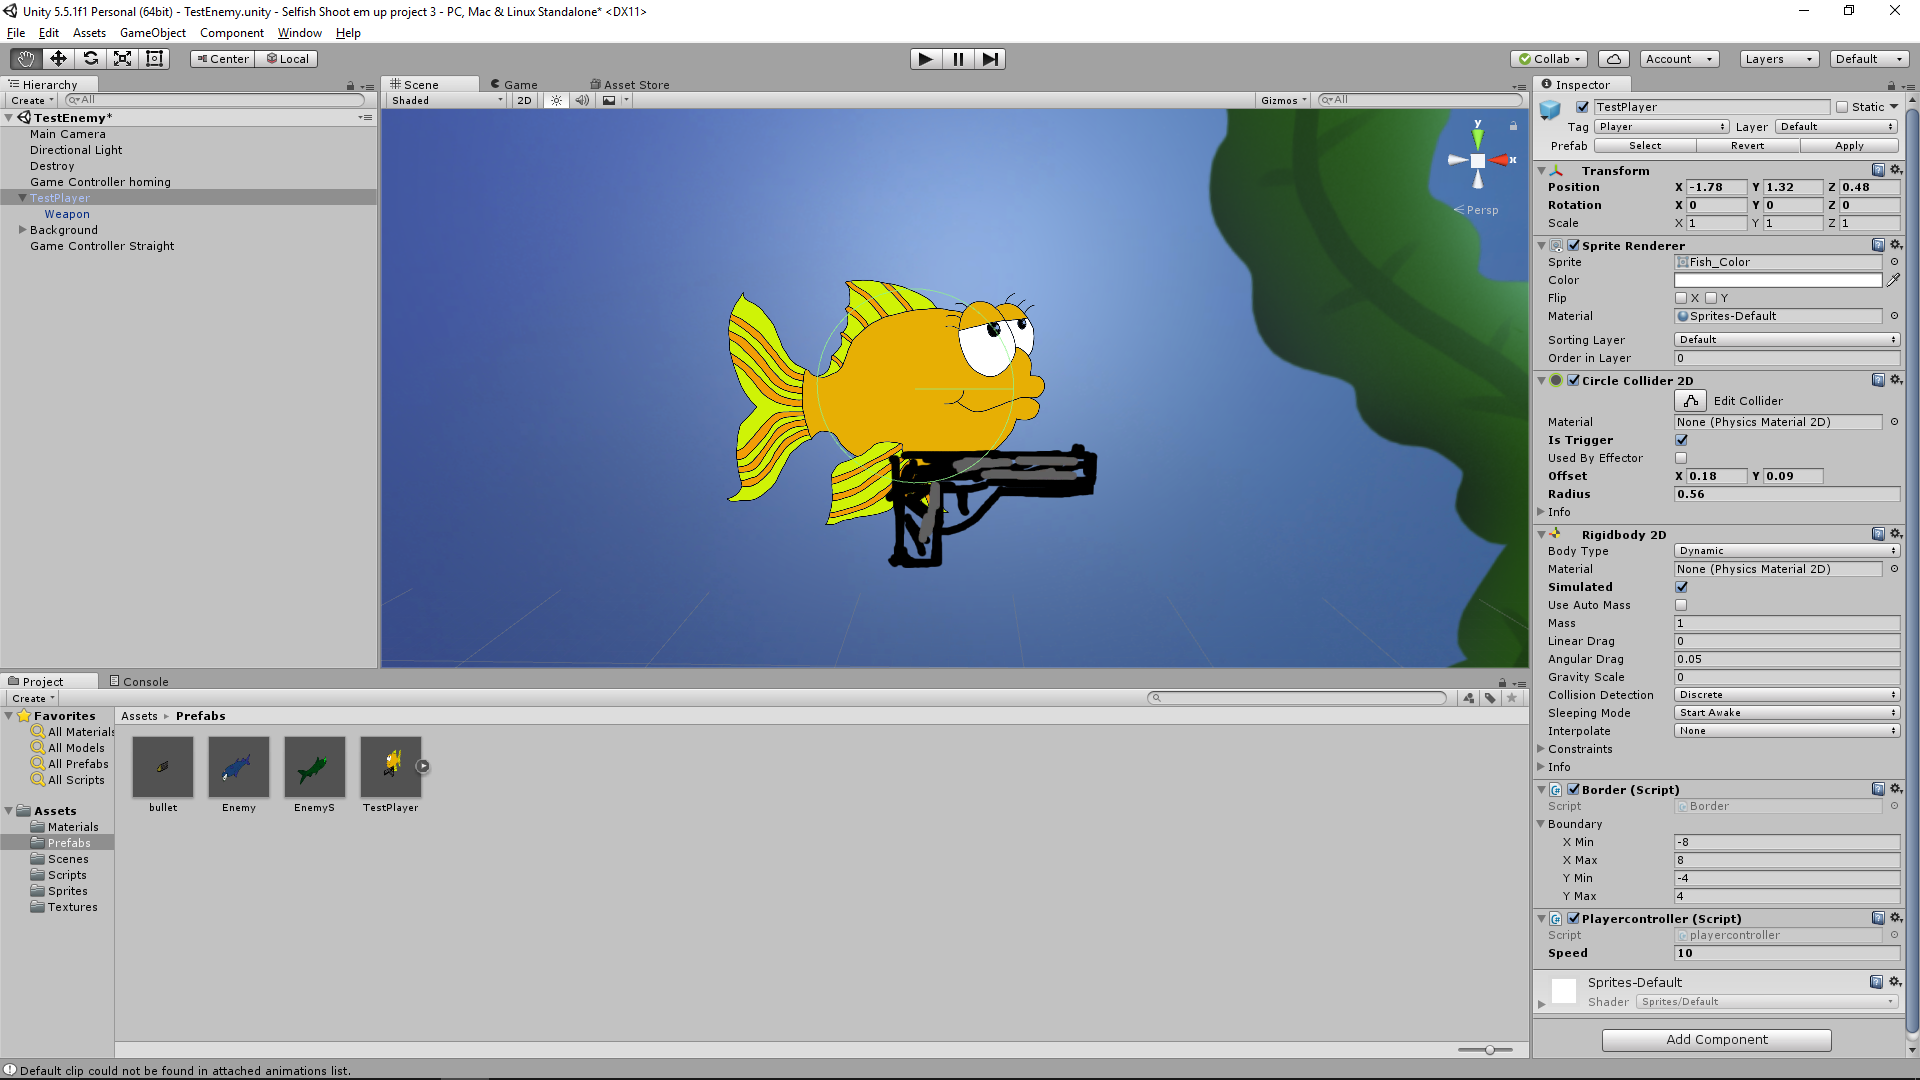This screenshot has height=1080, width=1920.
Task: Select the Rotate tool
Action: pyautogui.click(x=90, y=59)
